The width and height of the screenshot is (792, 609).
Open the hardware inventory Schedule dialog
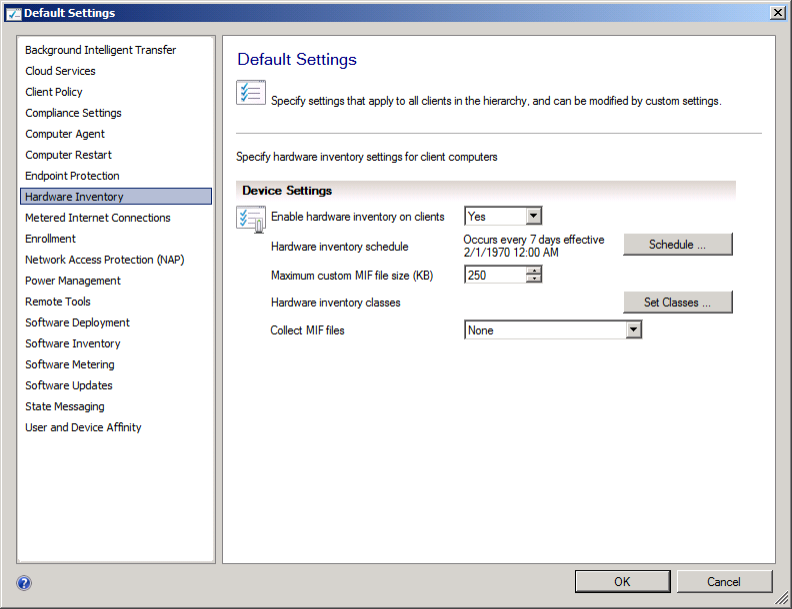coord(677,245)
